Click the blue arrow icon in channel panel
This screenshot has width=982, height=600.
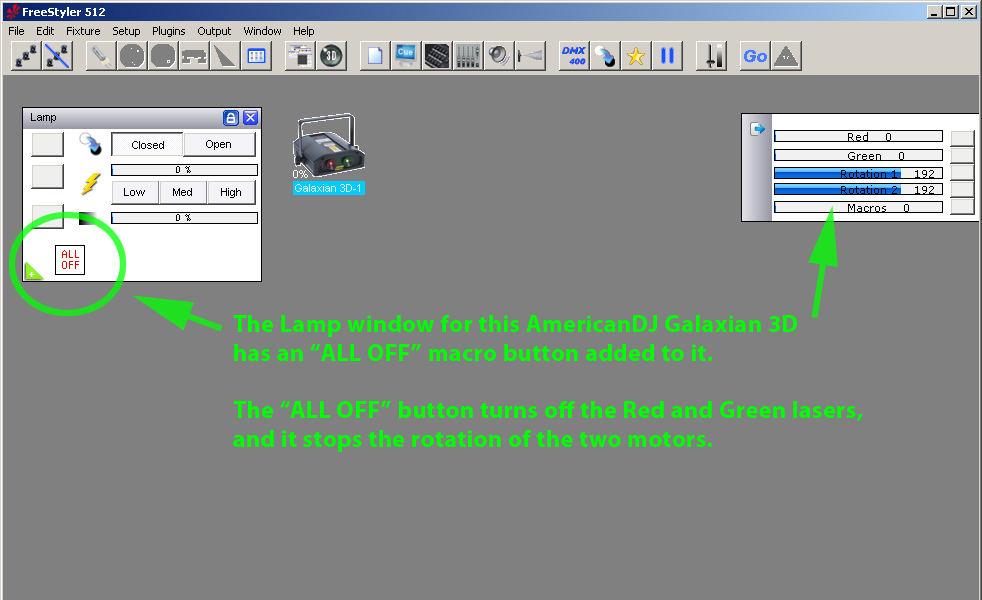(757, 129)
